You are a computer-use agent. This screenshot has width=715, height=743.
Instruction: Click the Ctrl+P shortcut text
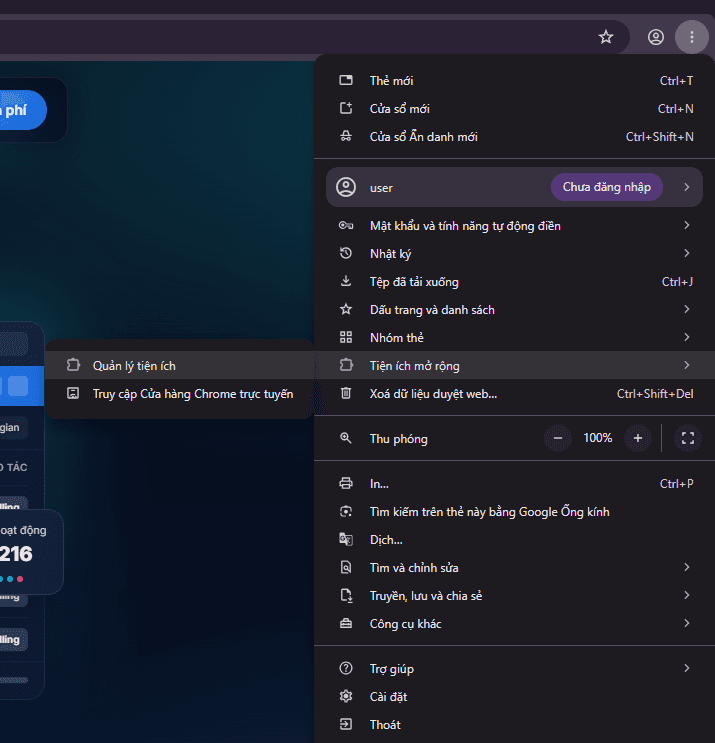coord(677,483)
